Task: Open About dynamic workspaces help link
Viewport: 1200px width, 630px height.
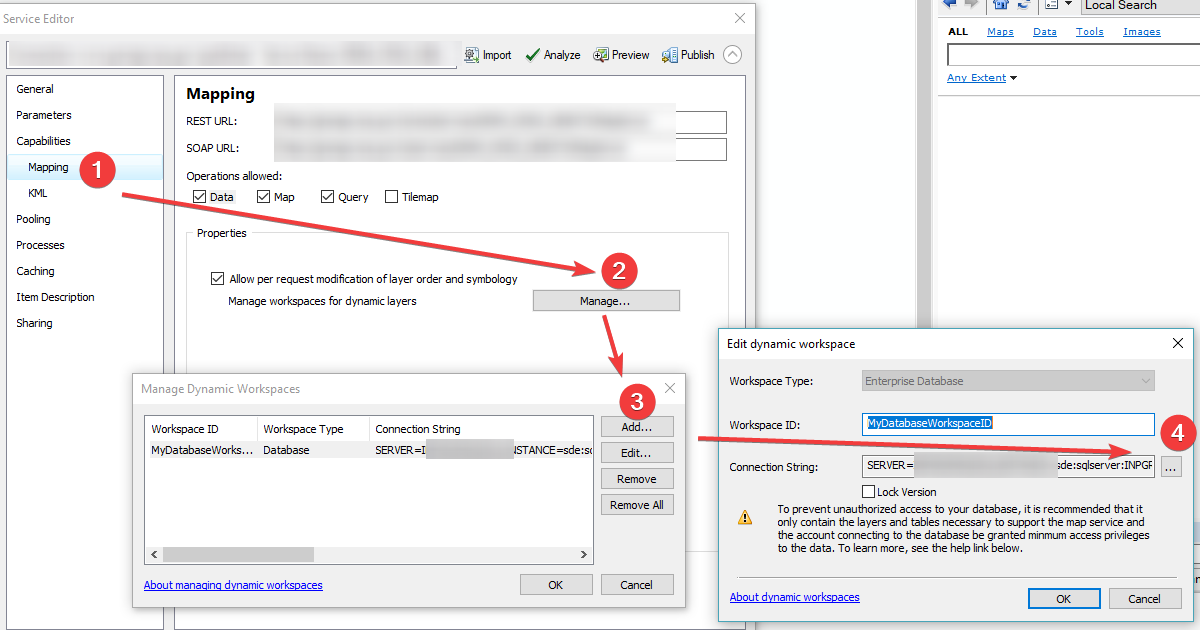Action: click(x=794, y=597)
